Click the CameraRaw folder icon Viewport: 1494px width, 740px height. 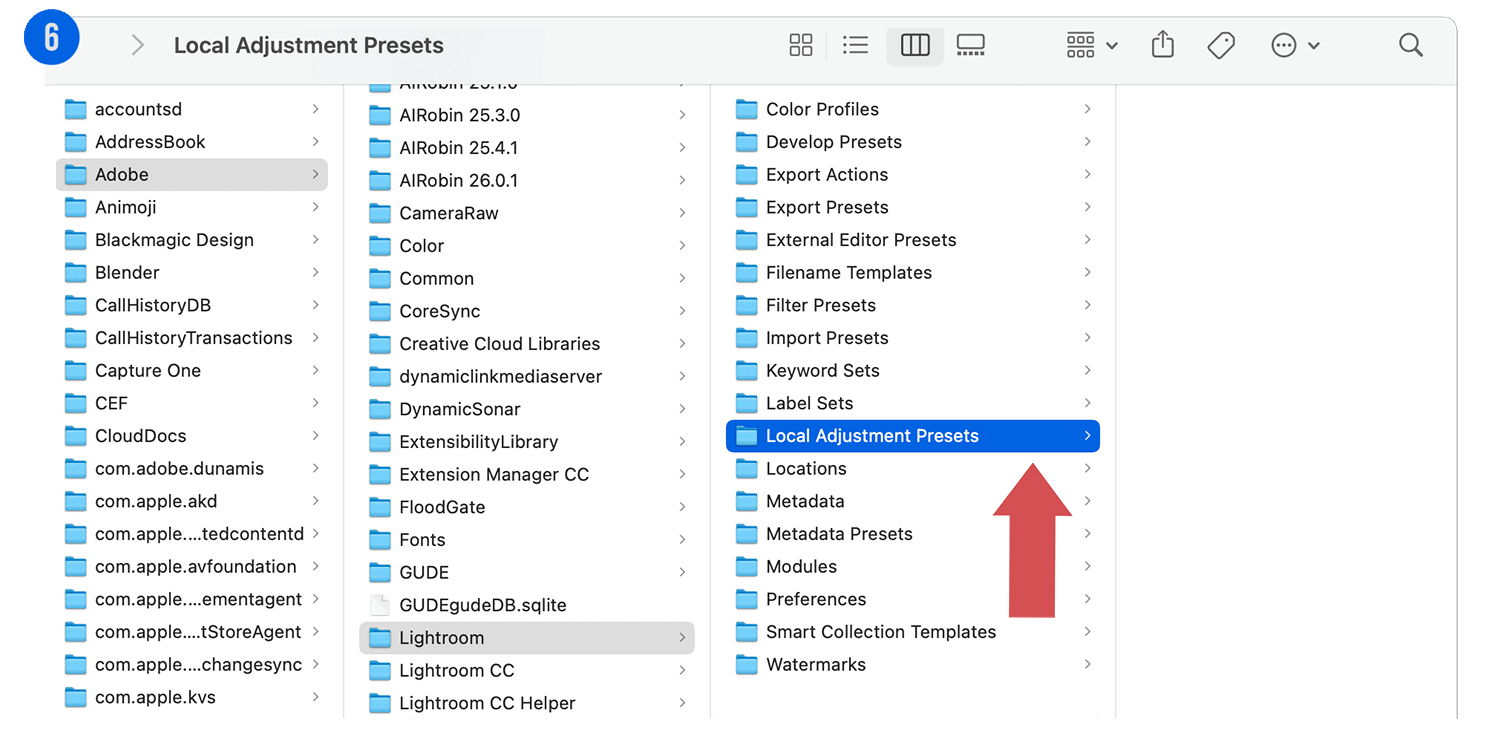coord(380,214)
